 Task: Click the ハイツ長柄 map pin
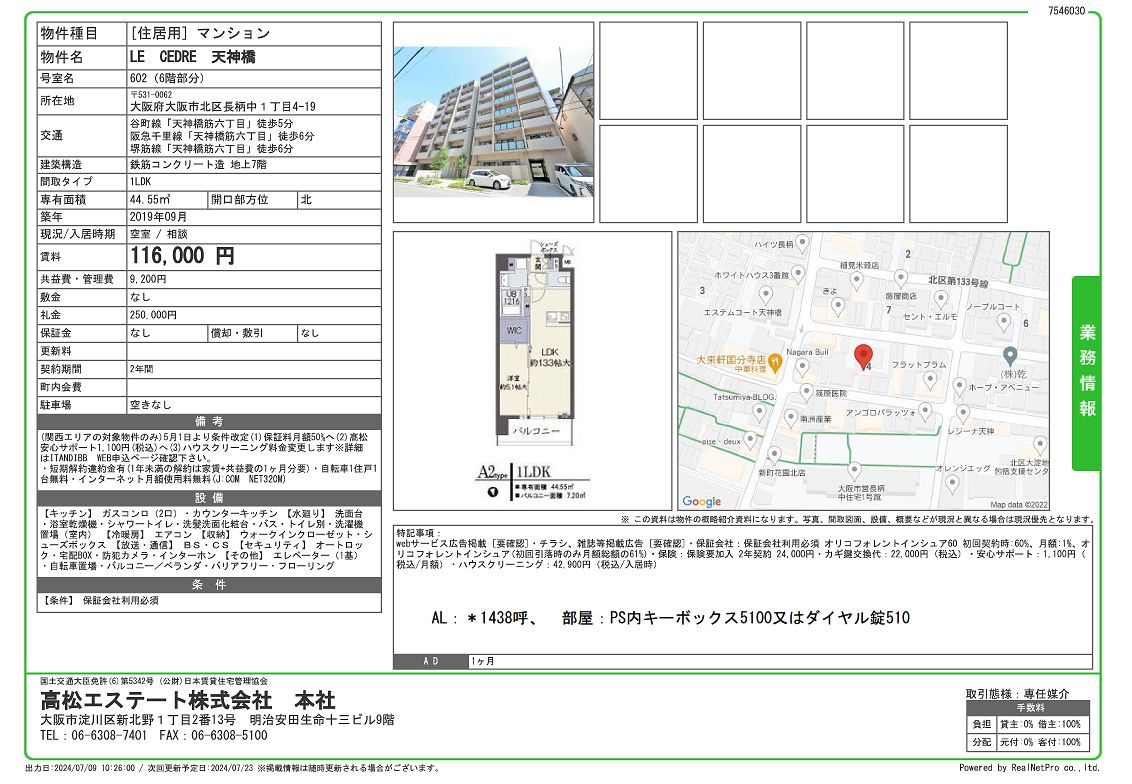click(802, 243)
